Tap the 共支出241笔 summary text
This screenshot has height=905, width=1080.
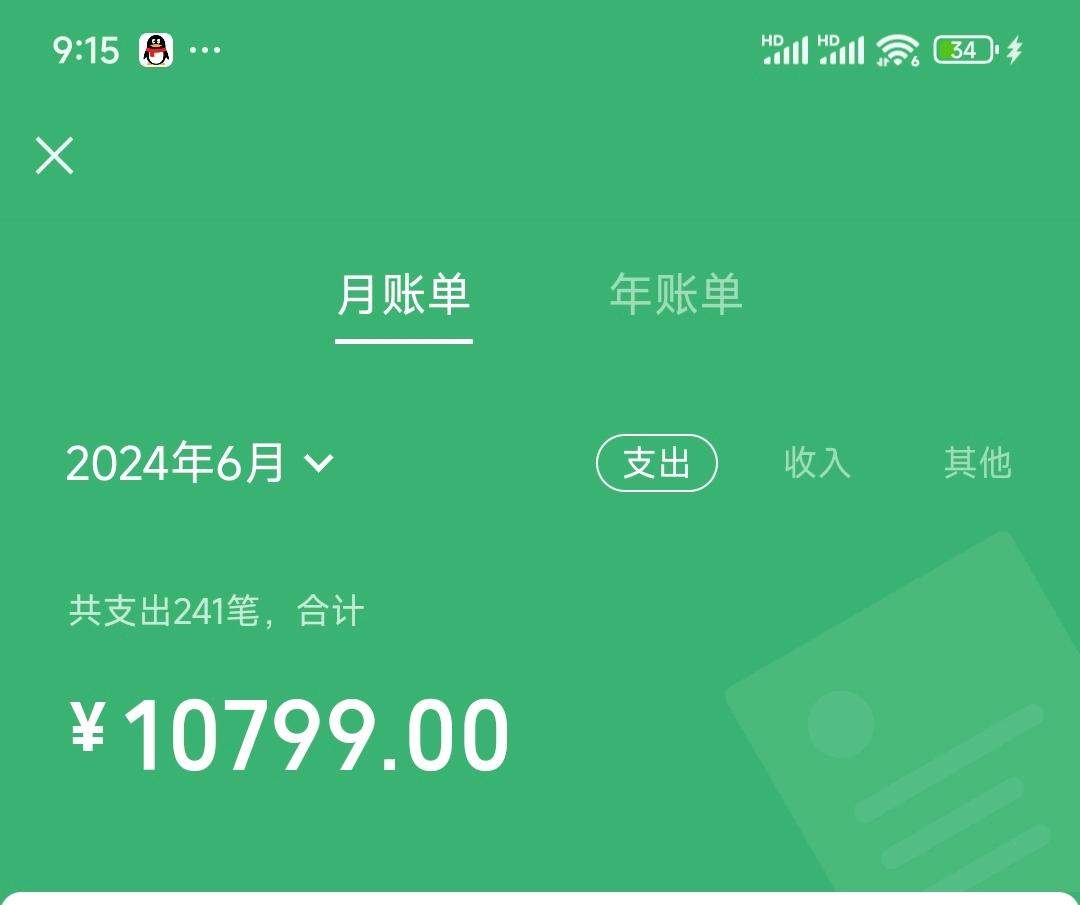[x=163, y=611]
